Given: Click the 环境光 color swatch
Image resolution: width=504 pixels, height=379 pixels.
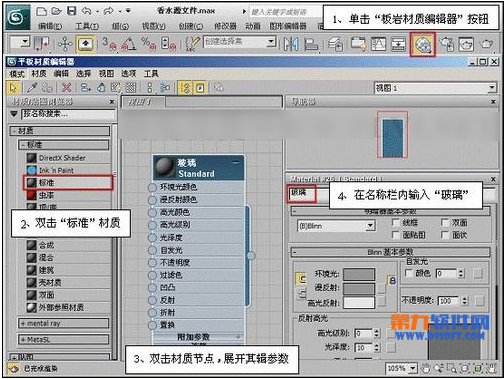Looking at the screenshot, I should 359,274.
